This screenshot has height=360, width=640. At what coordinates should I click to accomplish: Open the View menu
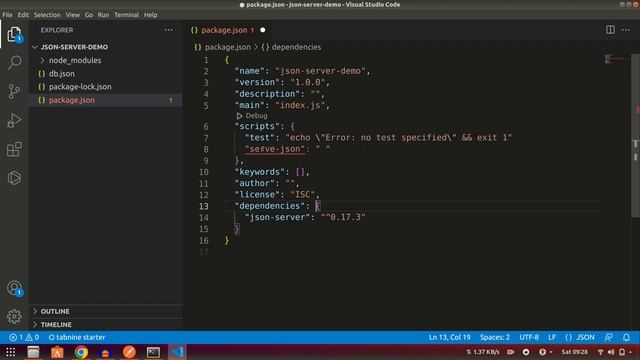pos(73,15)
